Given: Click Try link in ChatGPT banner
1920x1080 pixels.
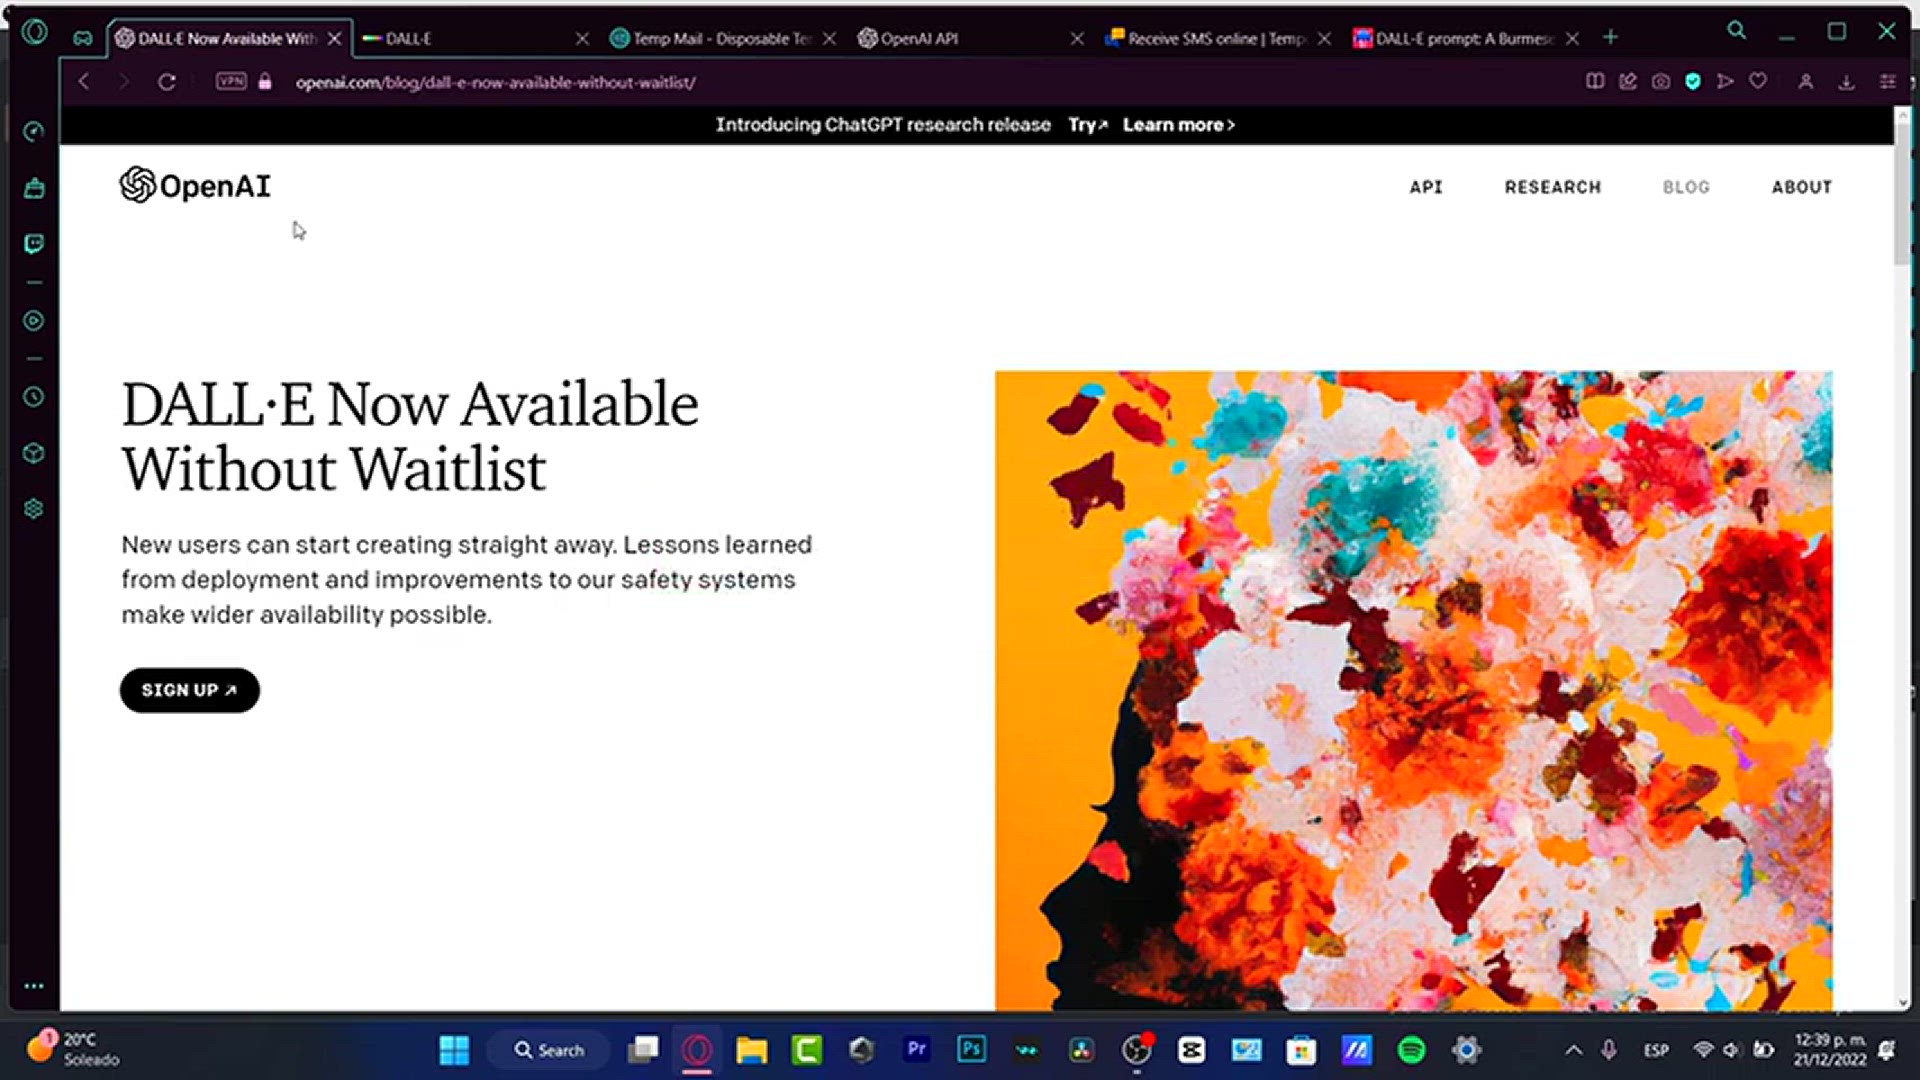Looking at the screenshot, I should (x=1087, y=125).
